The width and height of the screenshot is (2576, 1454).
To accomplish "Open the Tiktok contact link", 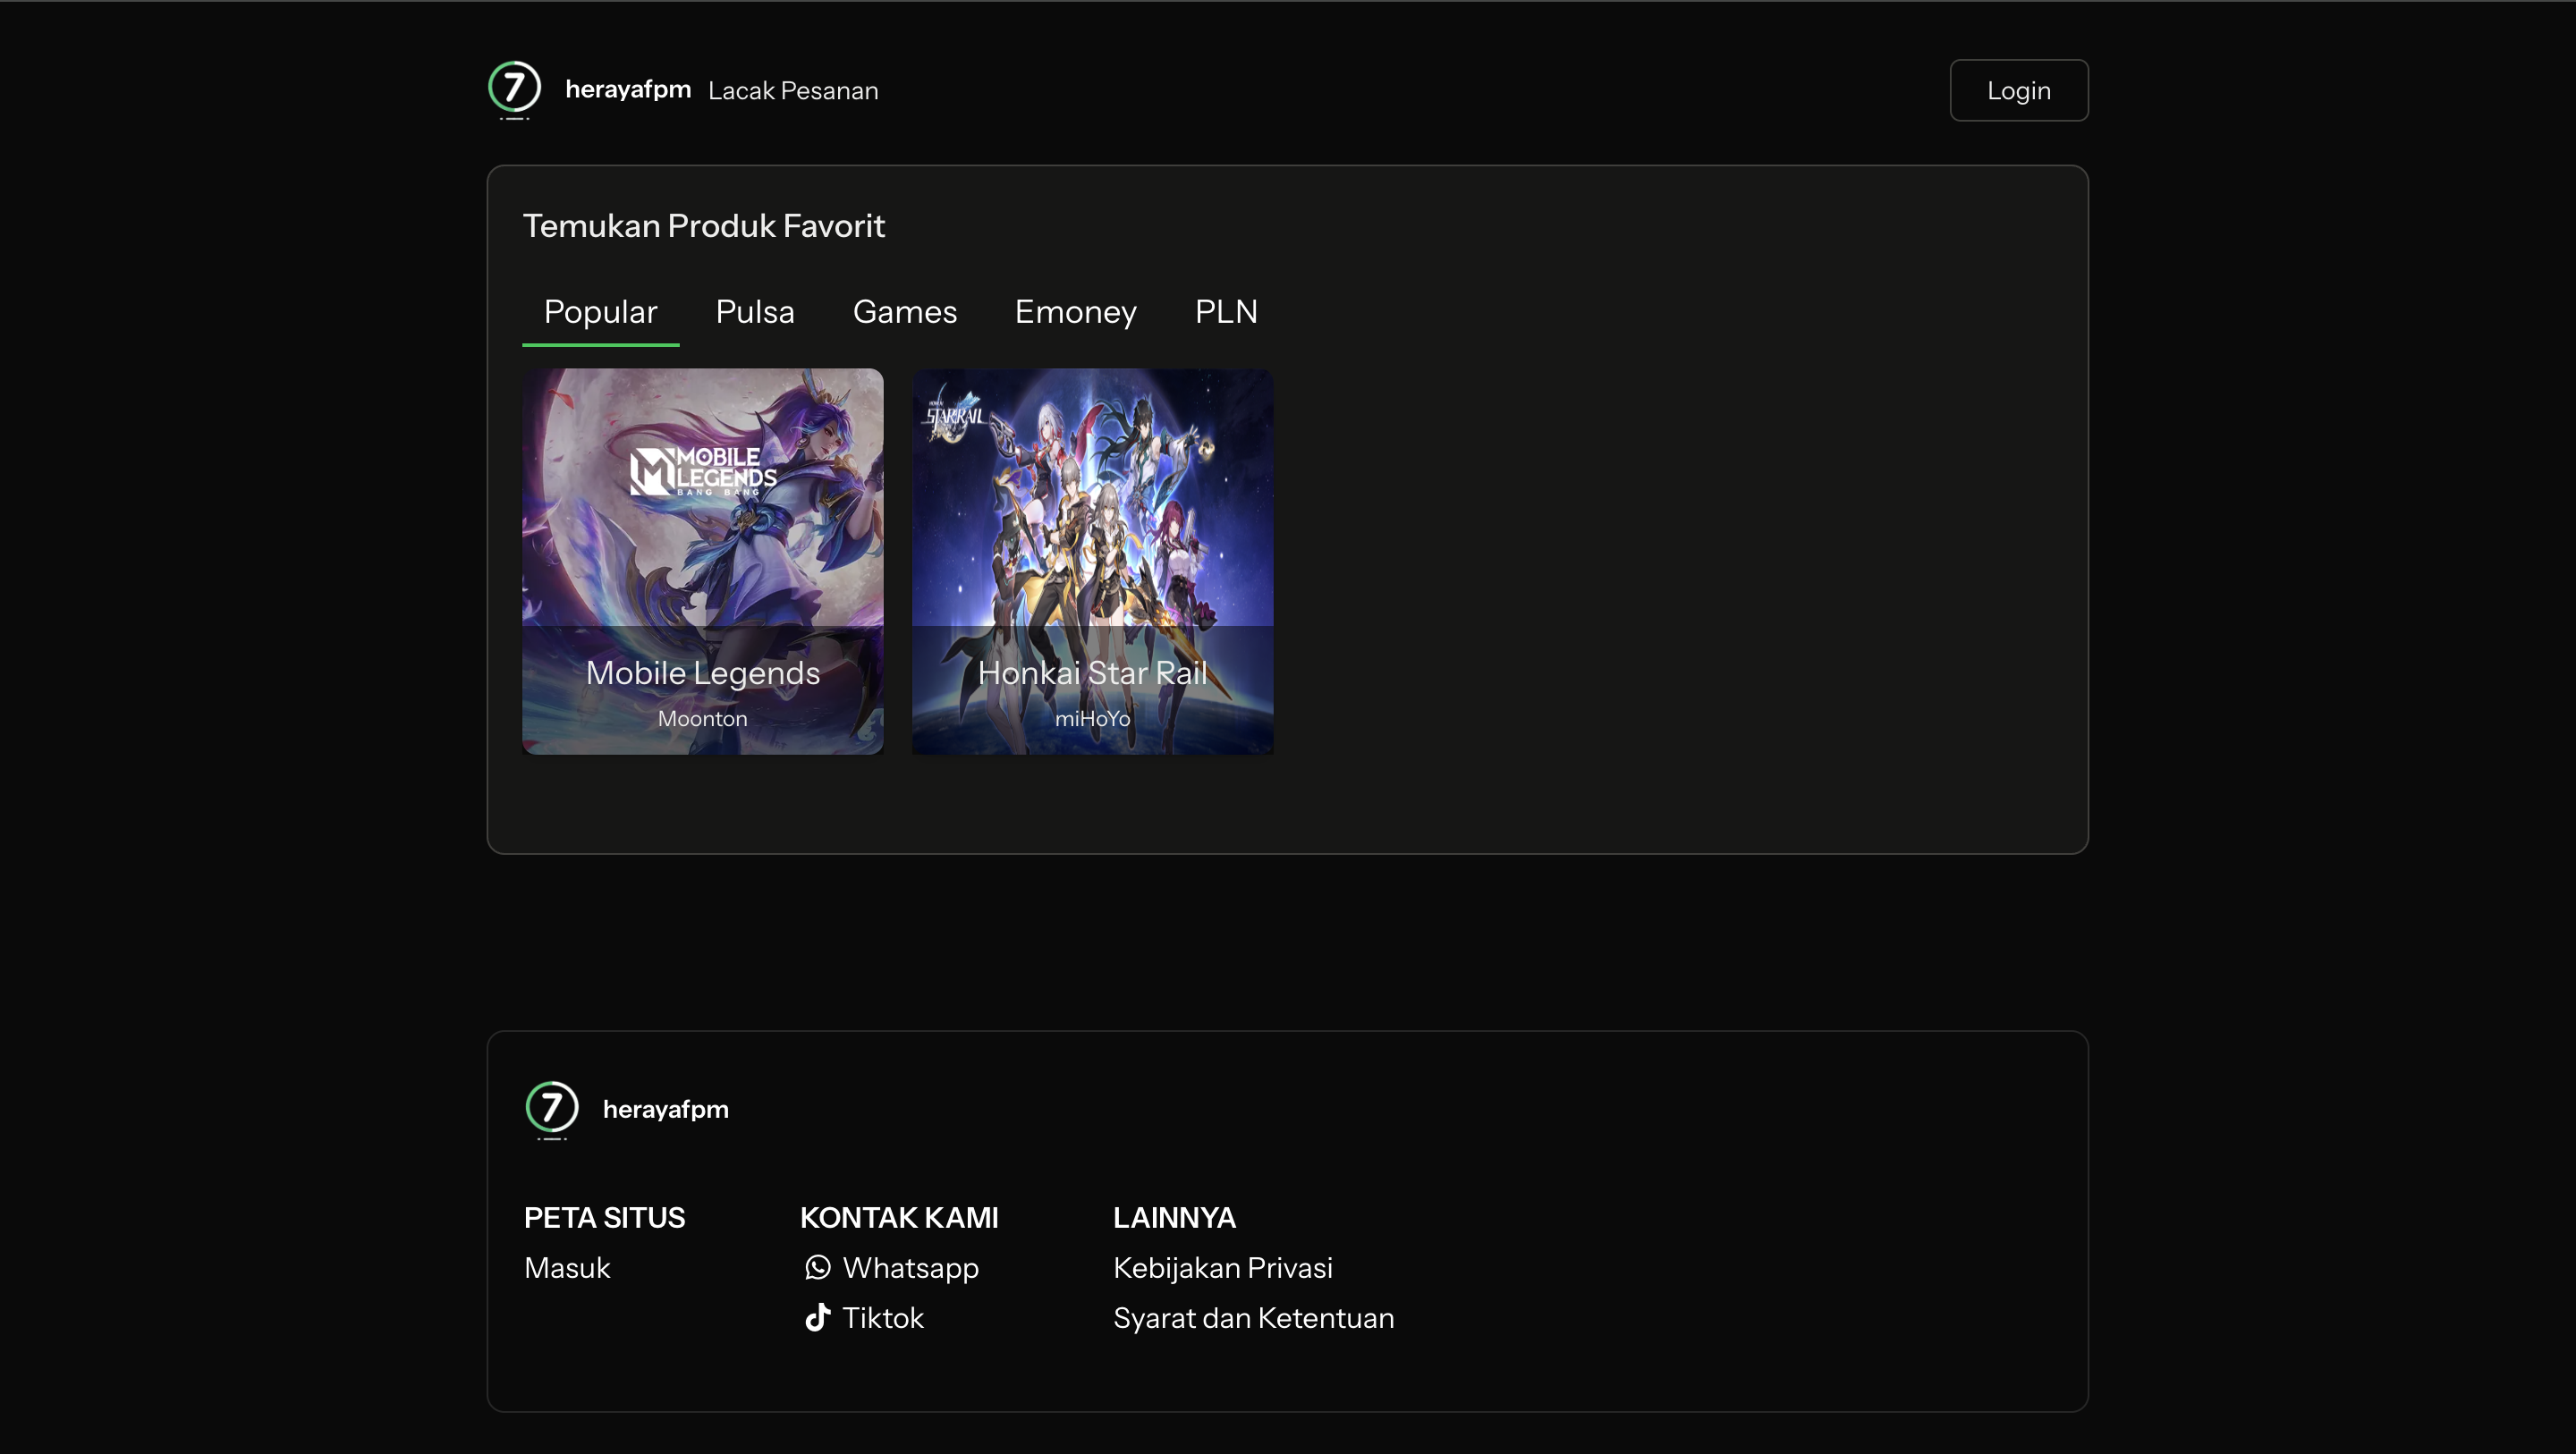I will point(883,1318).
